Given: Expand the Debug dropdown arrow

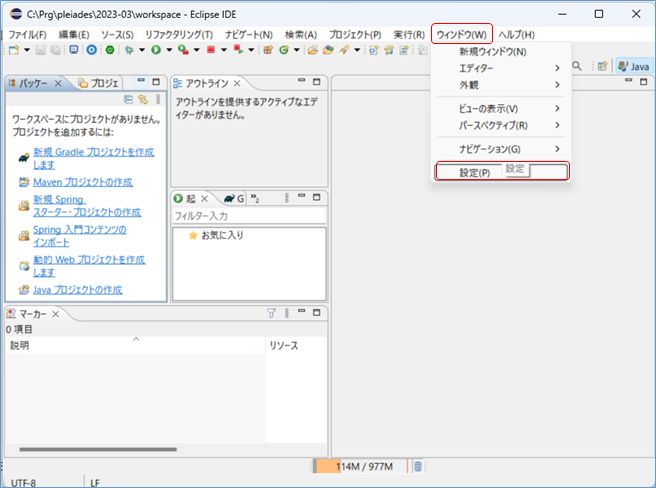Looking at the screenshot, I should [142, 50].
